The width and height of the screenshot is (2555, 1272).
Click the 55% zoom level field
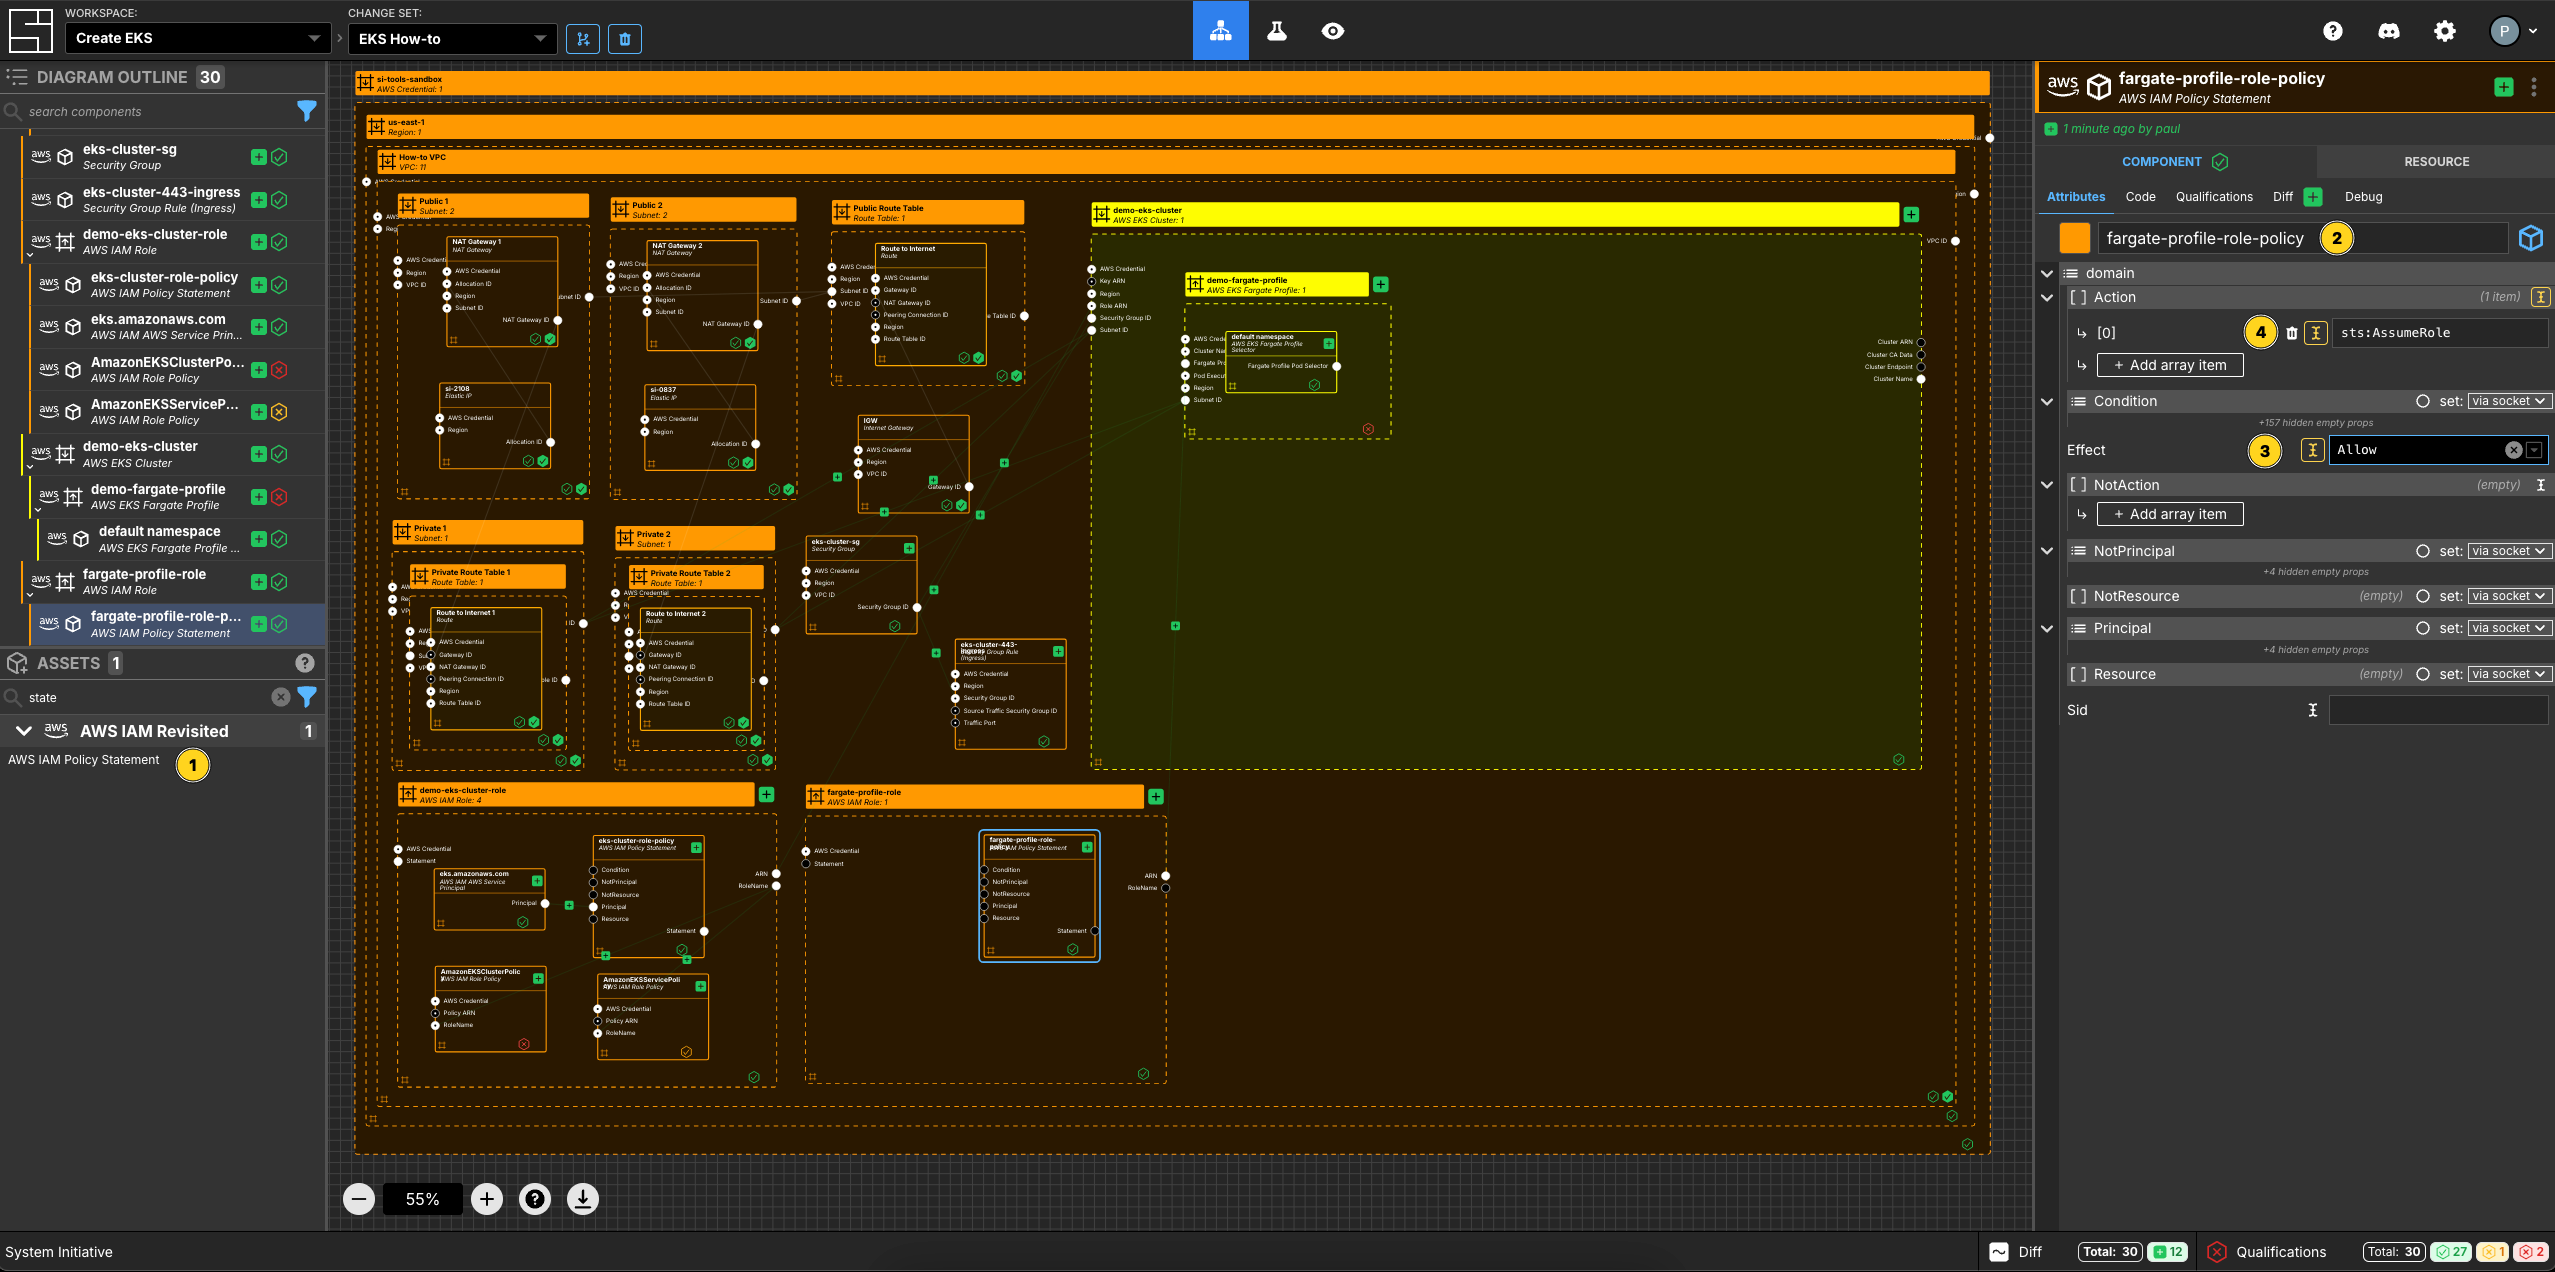pos(422,1198)
